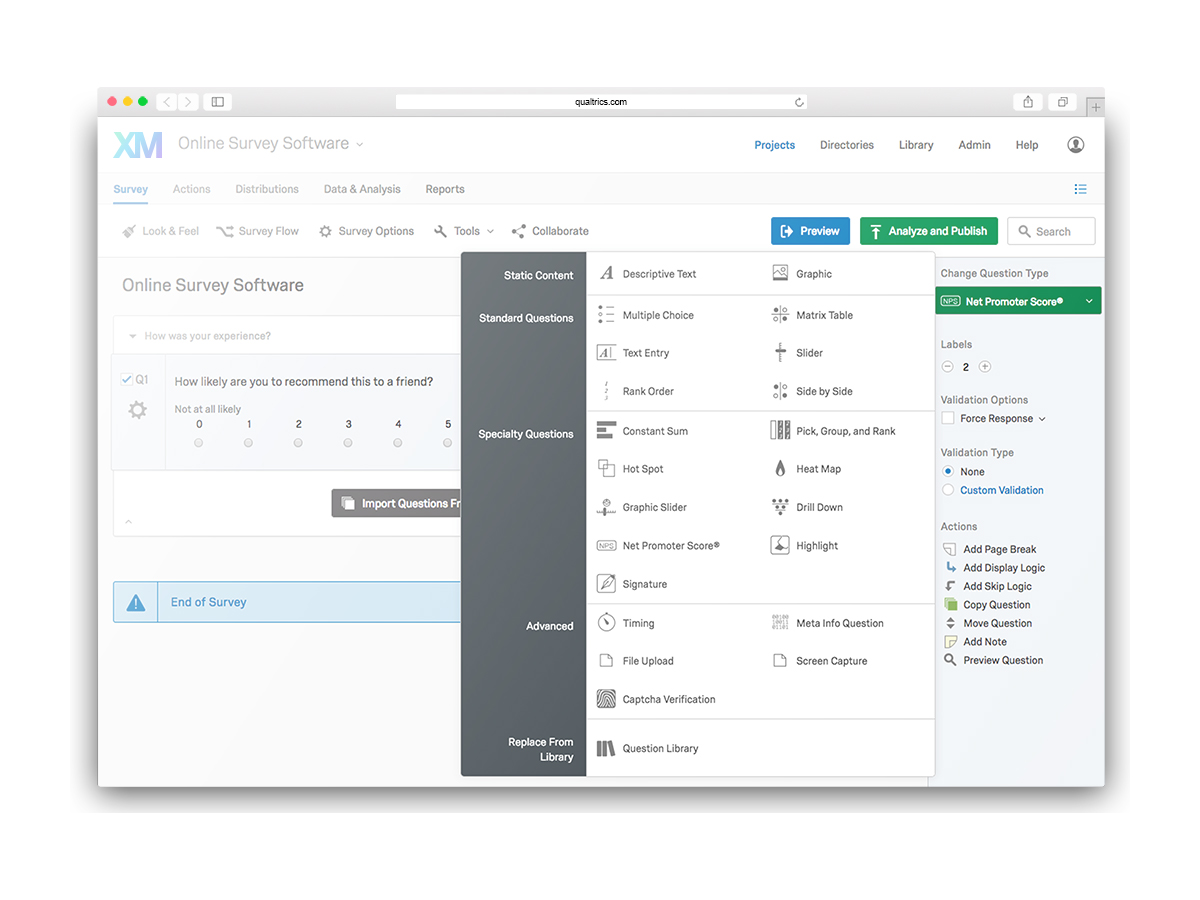Select the Heat Map question type icon
Viewport: 1200px width, 900px height.
[x=780, y=469]
